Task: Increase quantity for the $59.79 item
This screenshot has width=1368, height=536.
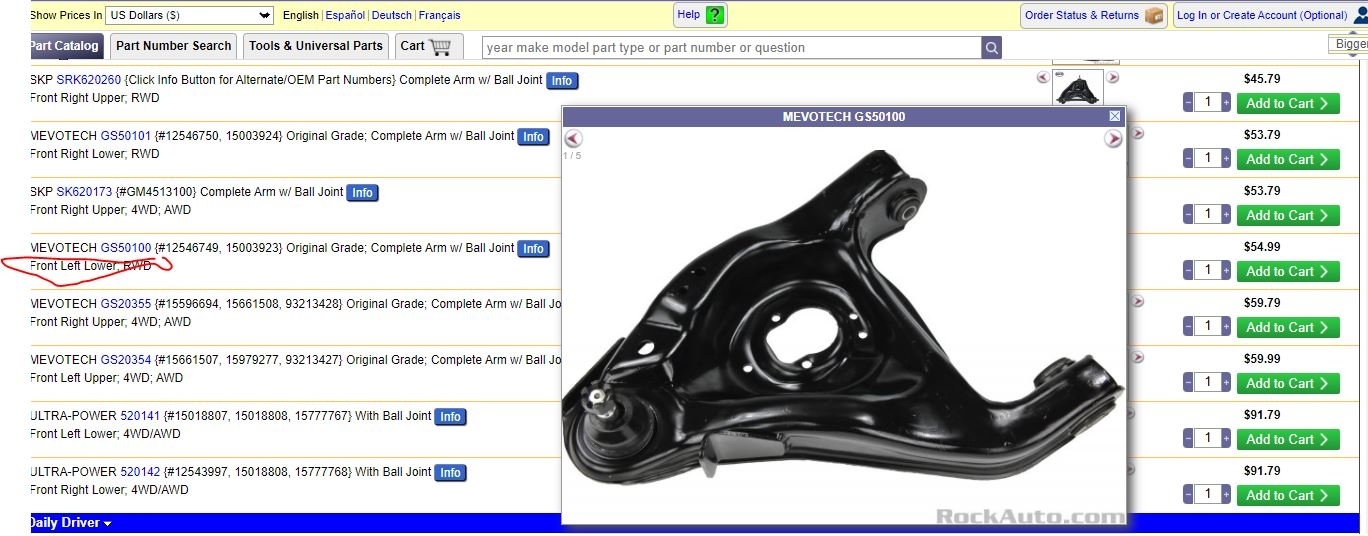Action: coord(1226,326)
